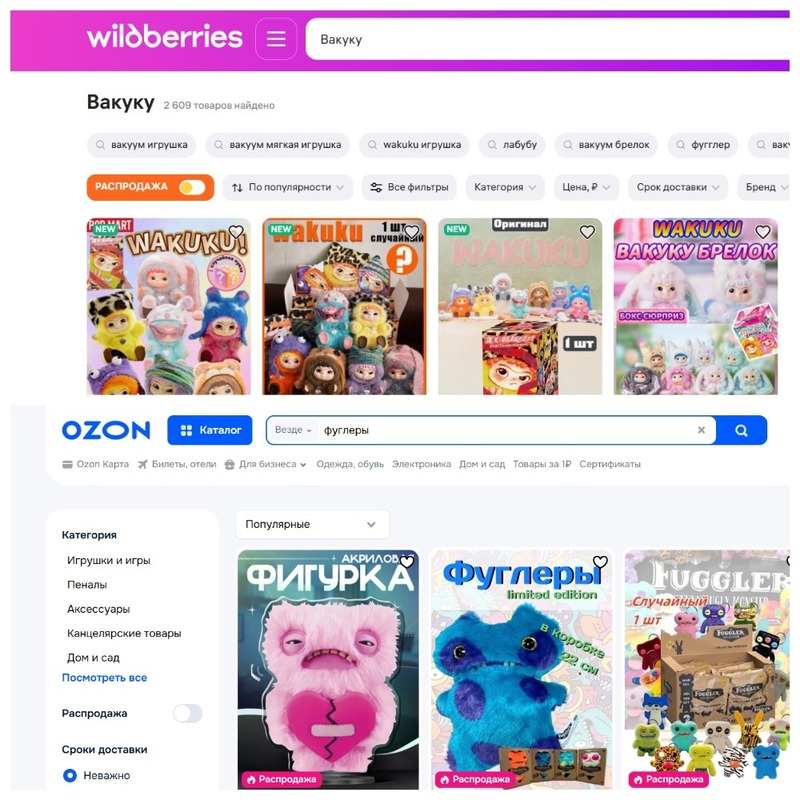The height and width of the screenshot is (800, 800).
Task: Favorite the first WAKUKU product with heart
Action: point(236,232)
